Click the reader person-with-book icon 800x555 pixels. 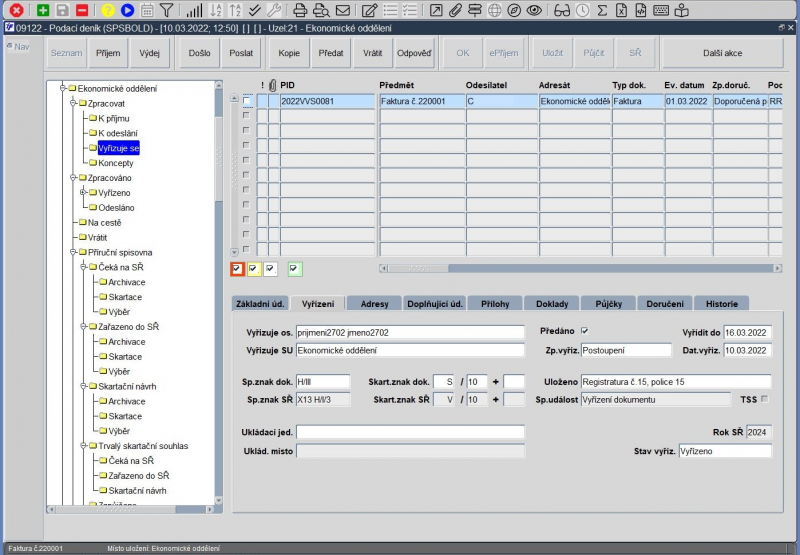(x=681, y=10)
